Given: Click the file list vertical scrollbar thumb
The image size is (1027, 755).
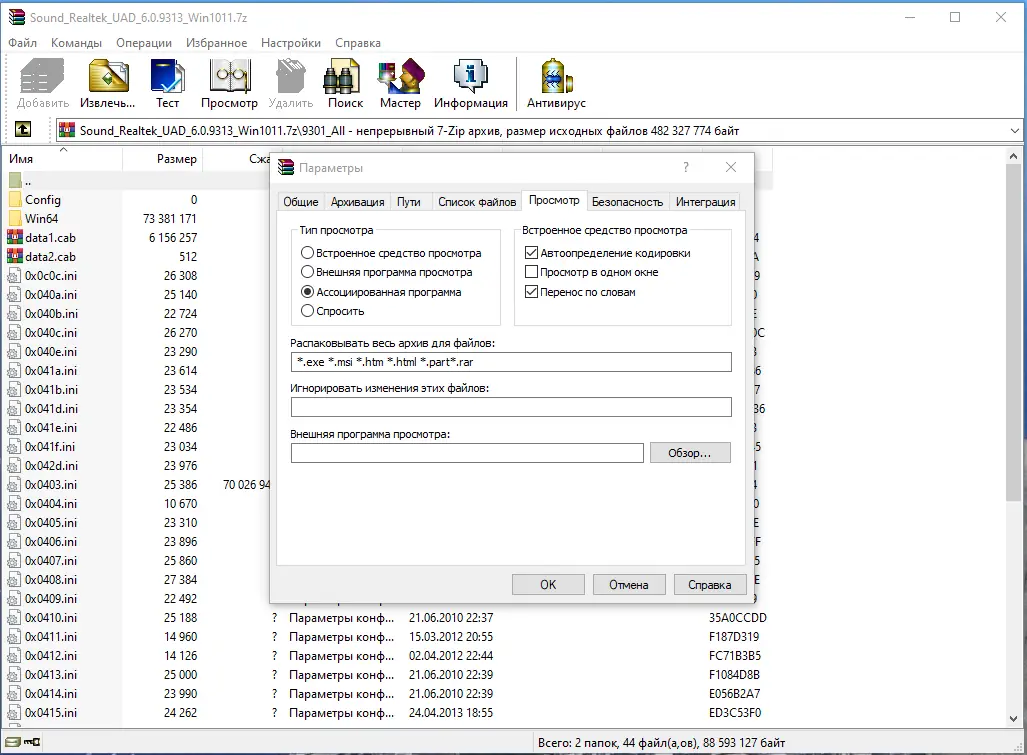Looking at the screenshot, I should coord(1013,333).
